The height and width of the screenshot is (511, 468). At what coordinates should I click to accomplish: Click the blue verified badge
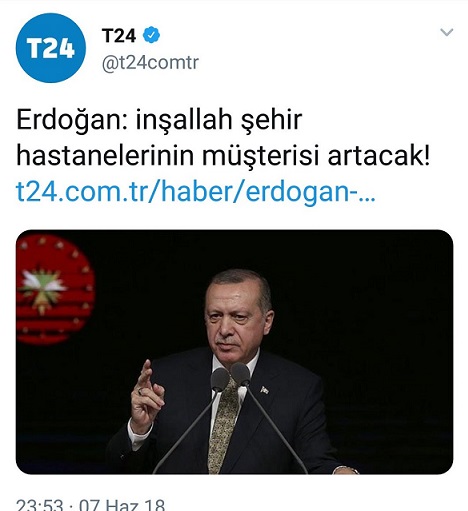151,35
